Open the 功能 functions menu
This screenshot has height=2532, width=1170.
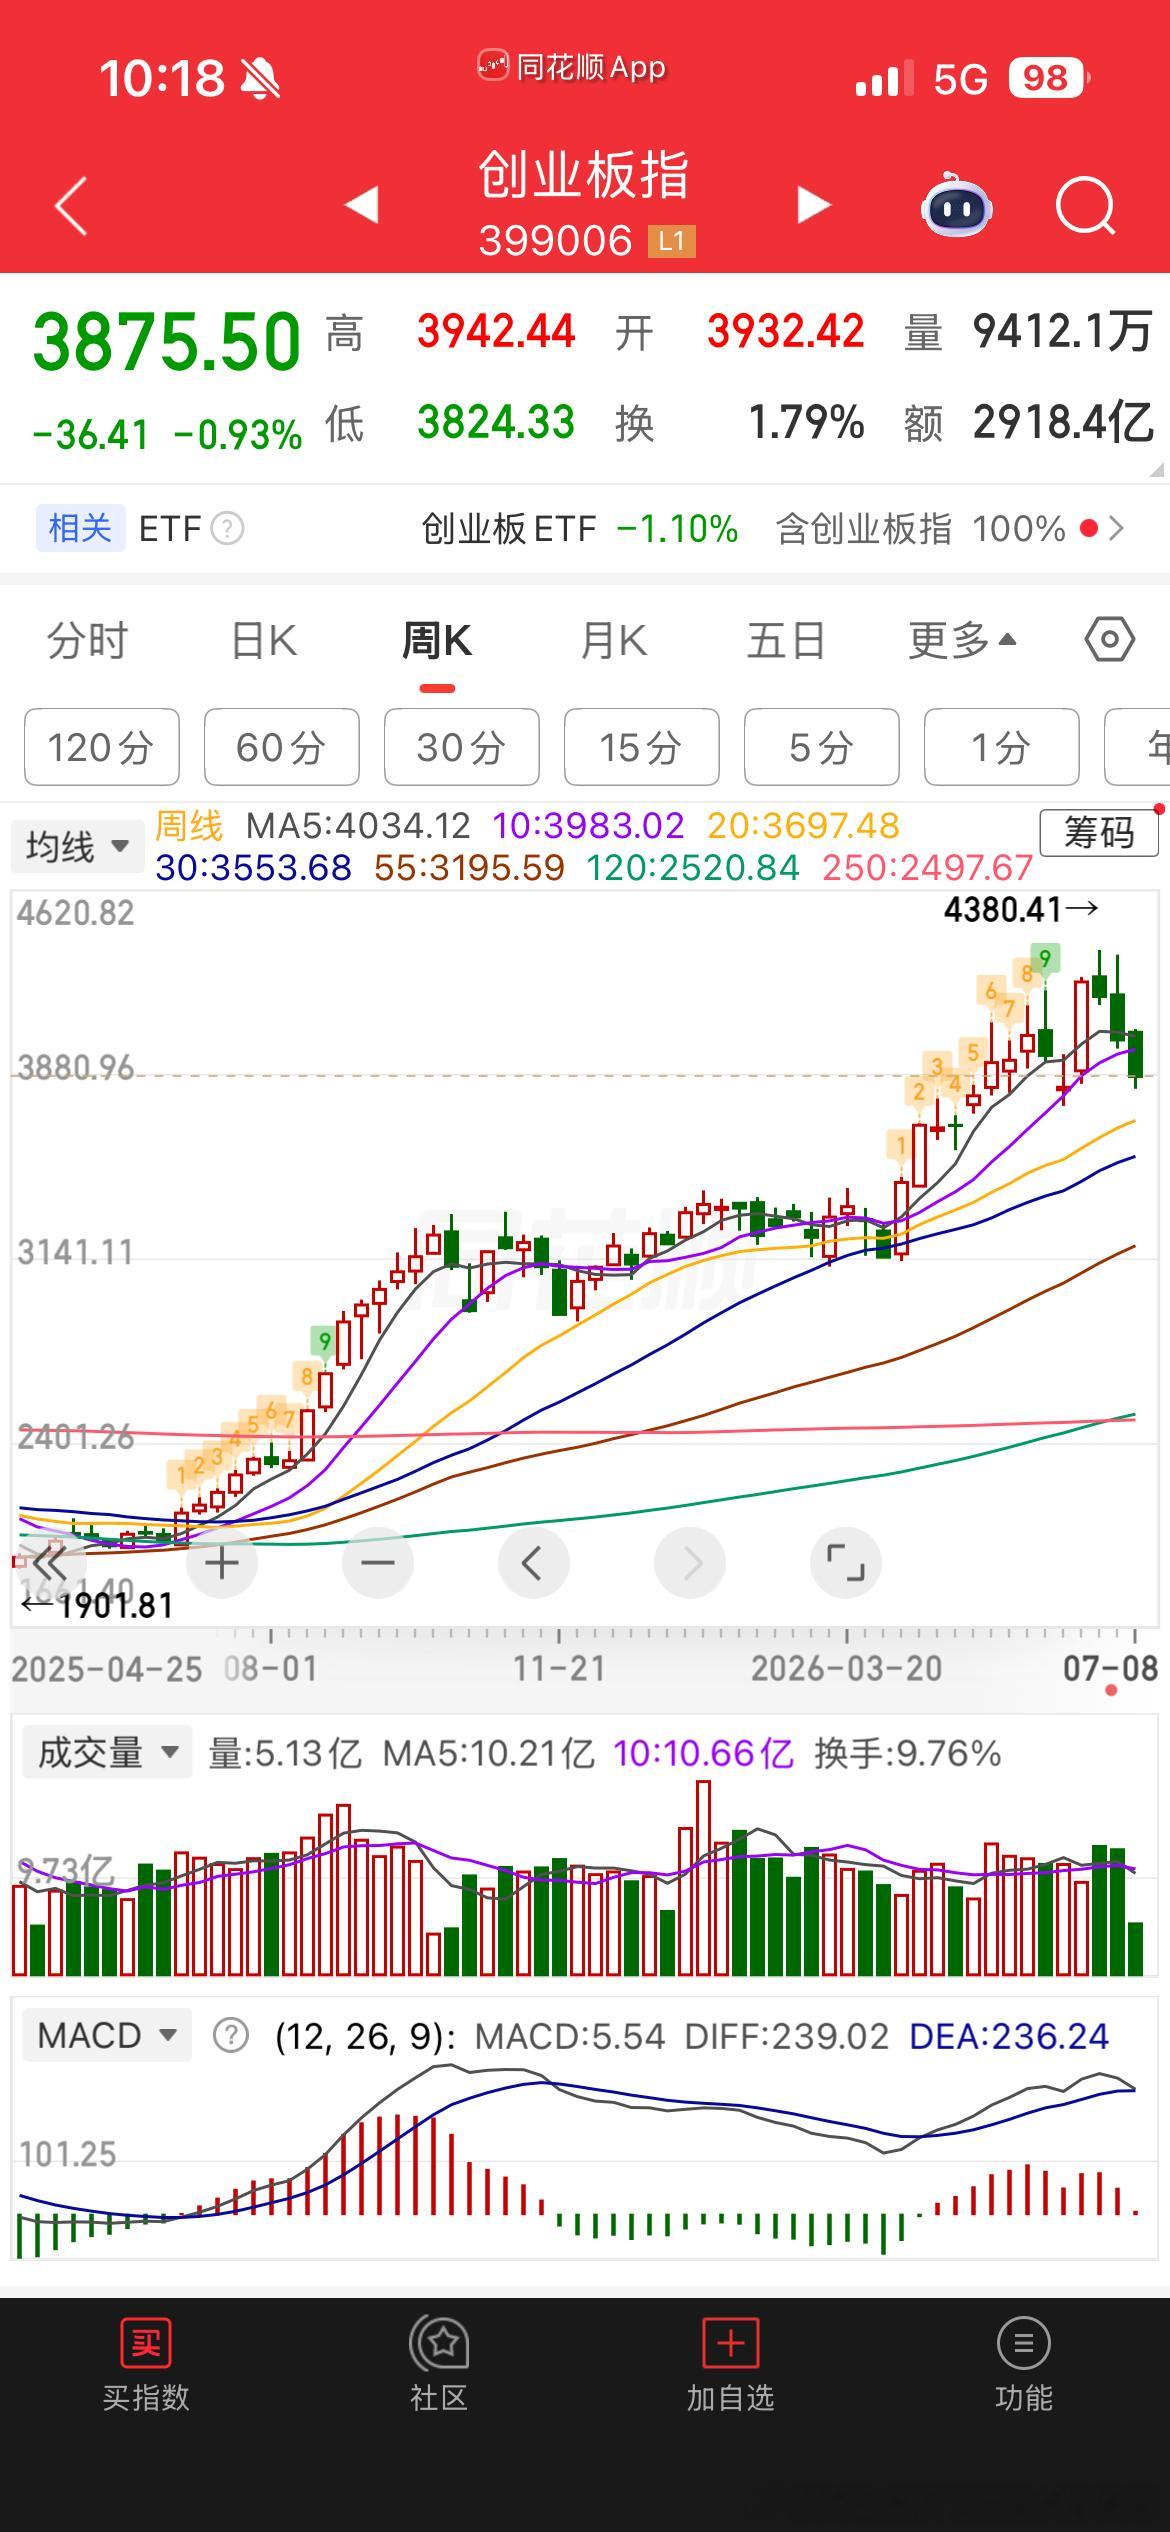tap(1023, 2364)
